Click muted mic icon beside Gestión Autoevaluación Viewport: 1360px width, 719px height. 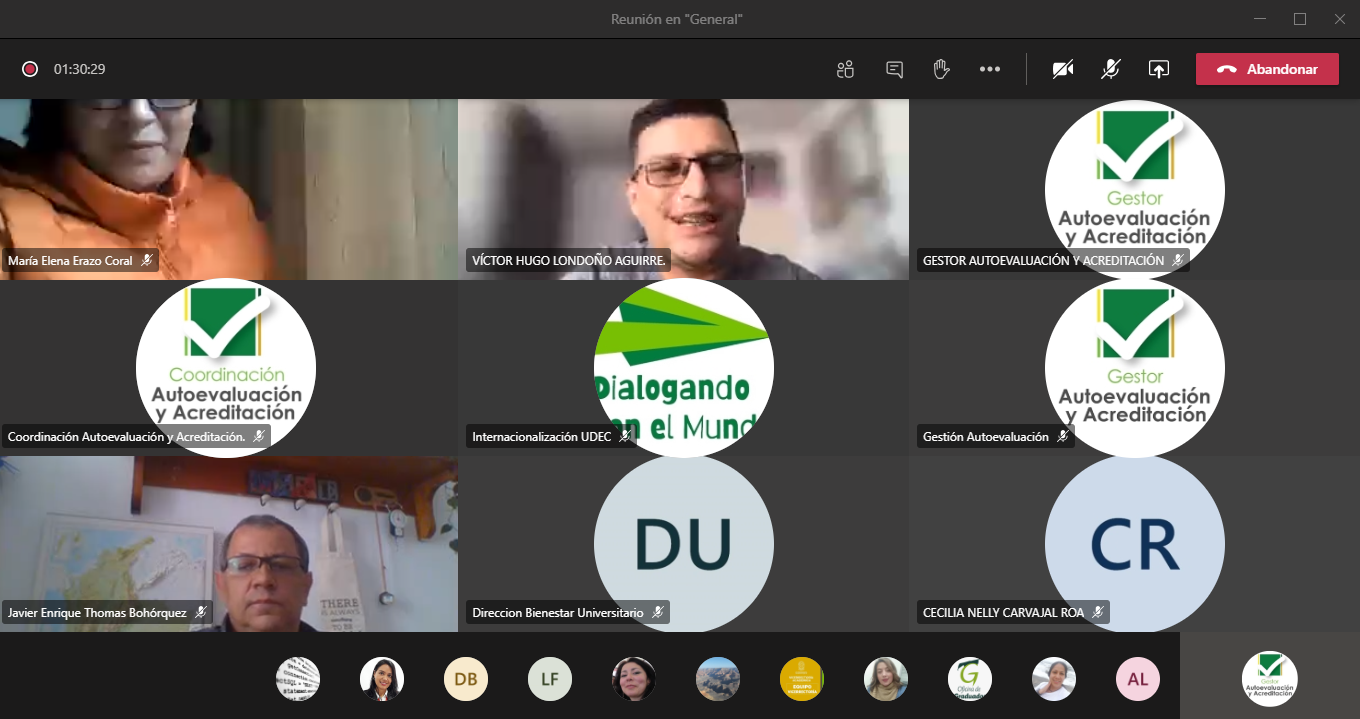coord(1063,437)
